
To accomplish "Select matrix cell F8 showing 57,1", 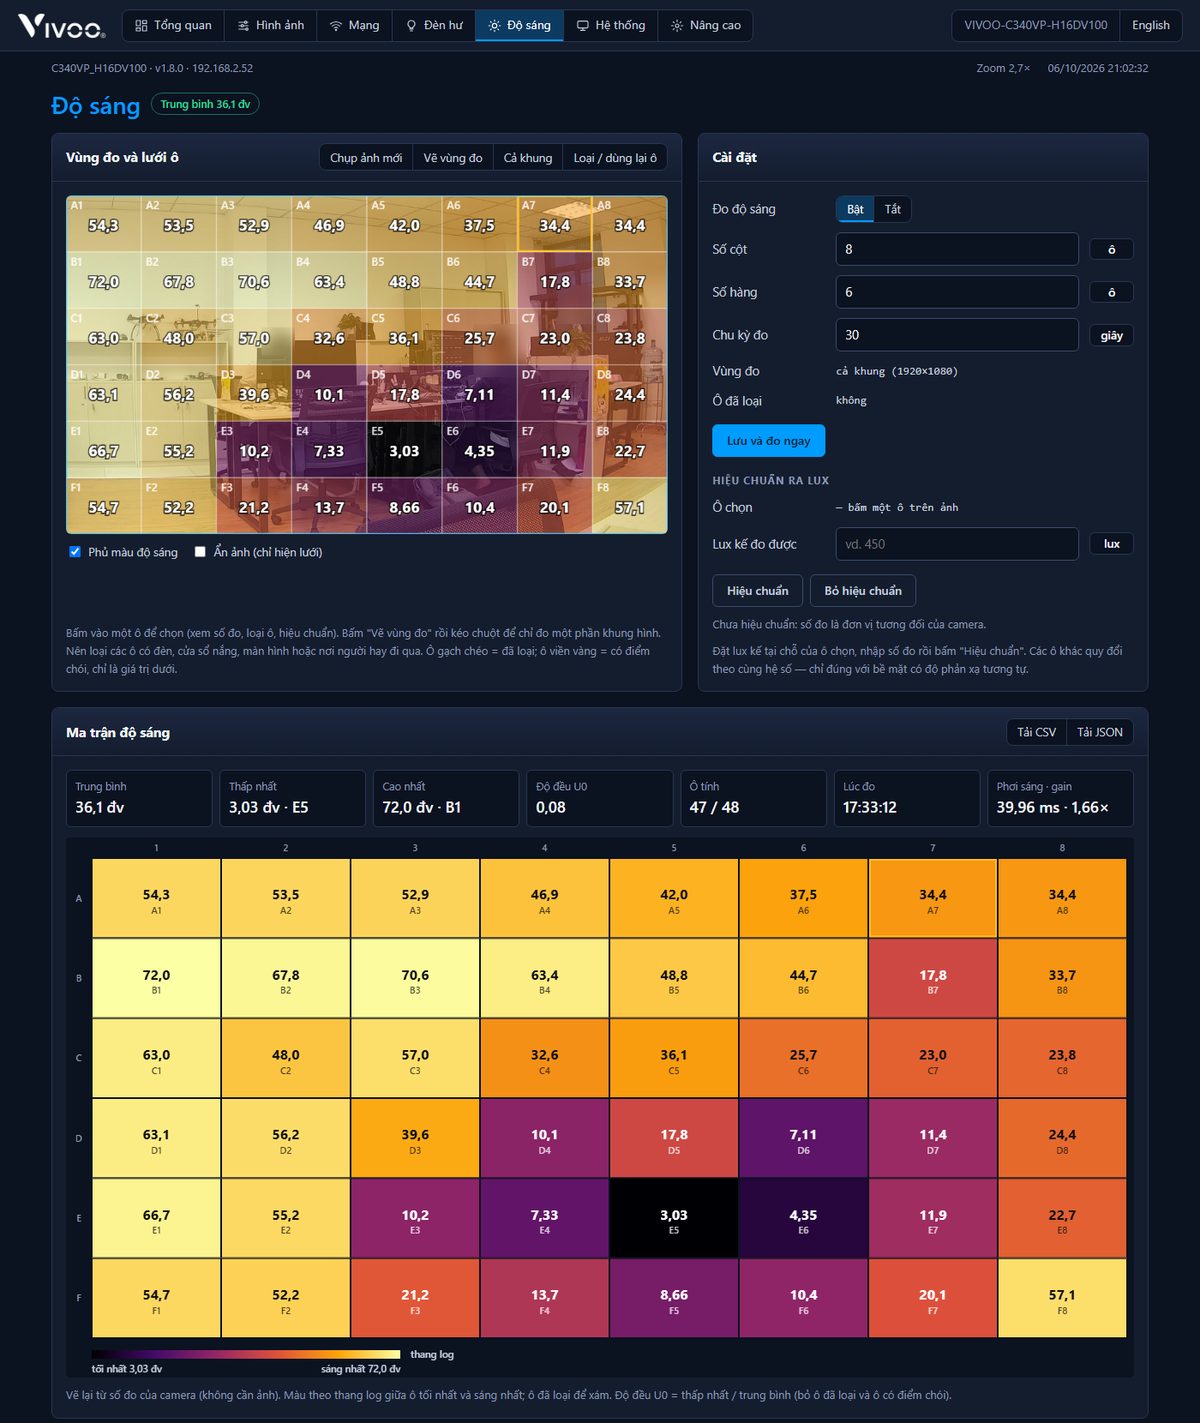I will click(1062, 1299).
